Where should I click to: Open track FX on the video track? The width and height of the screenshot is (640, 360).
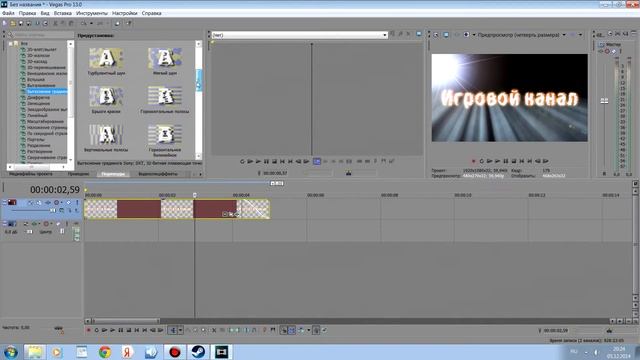point(48,202)
